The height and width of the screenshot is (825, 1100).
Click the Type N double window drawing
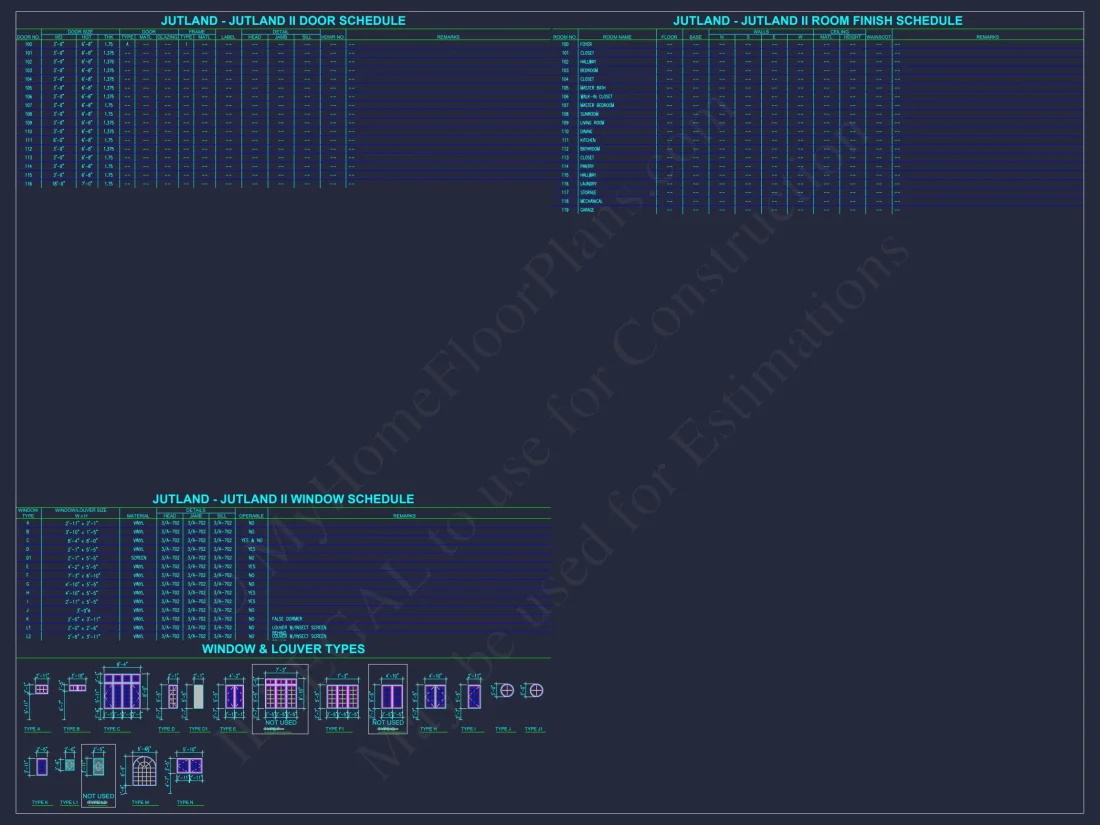pyautogui.click(x=189, y=767)
